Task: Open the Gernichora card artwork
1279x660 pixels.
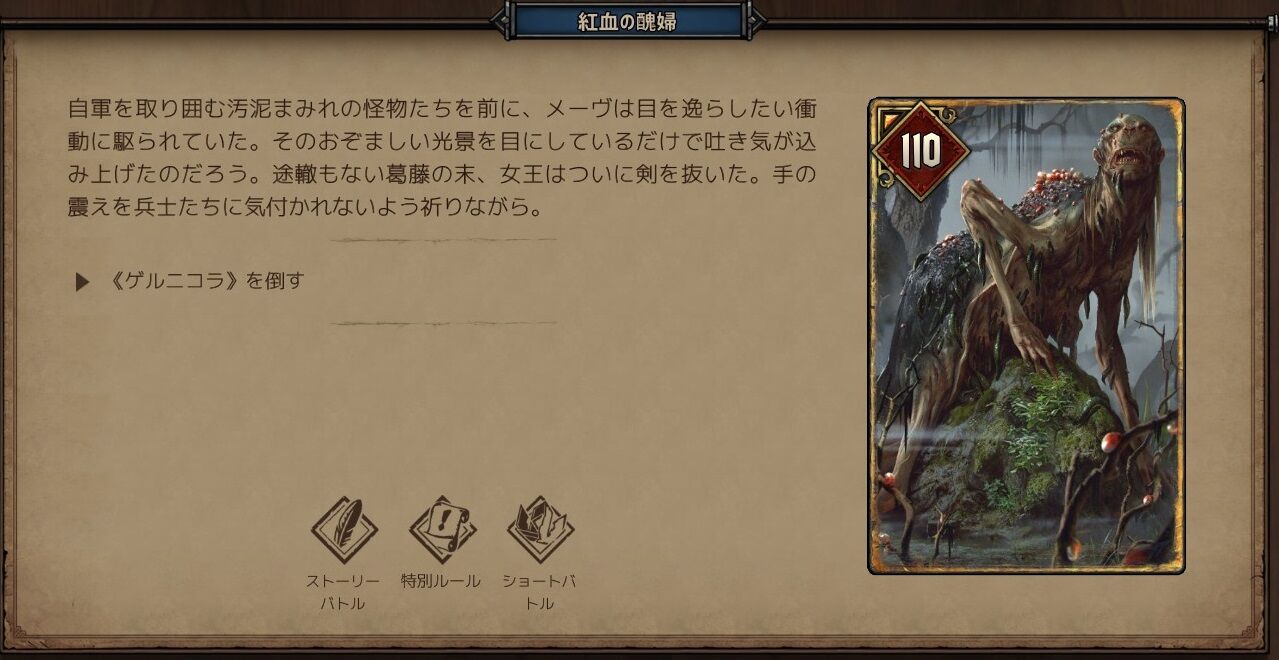Action: pyautogui.click(x=1026, y=336)
